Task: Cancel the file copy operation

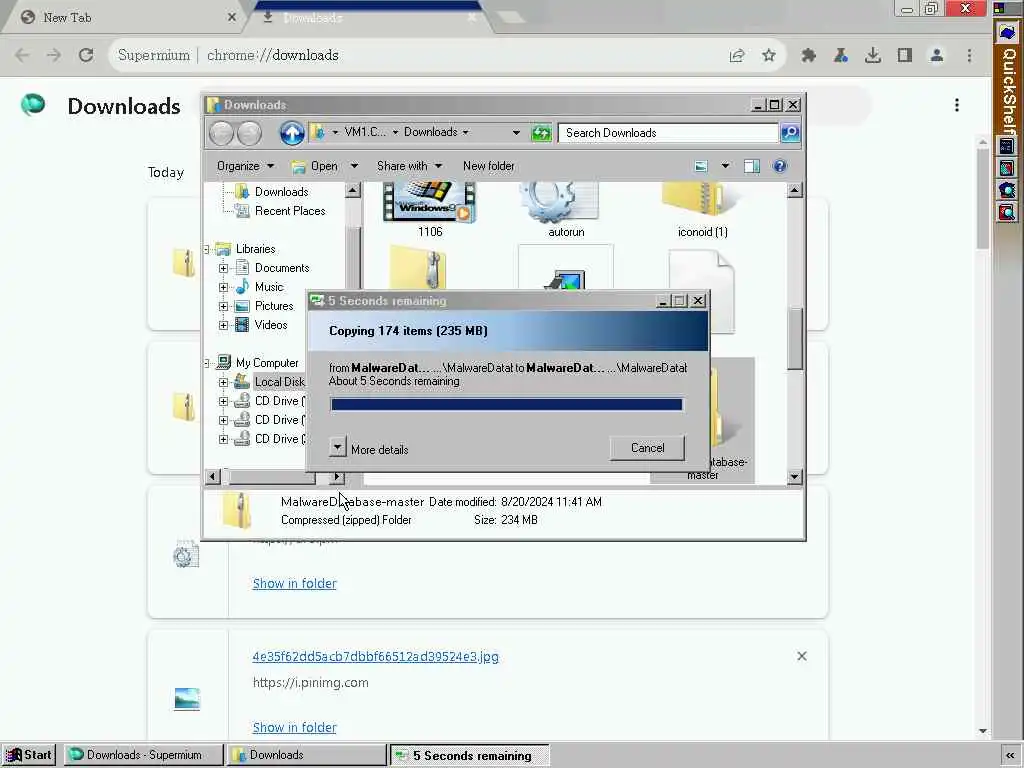Action: (x=647, y=448)
